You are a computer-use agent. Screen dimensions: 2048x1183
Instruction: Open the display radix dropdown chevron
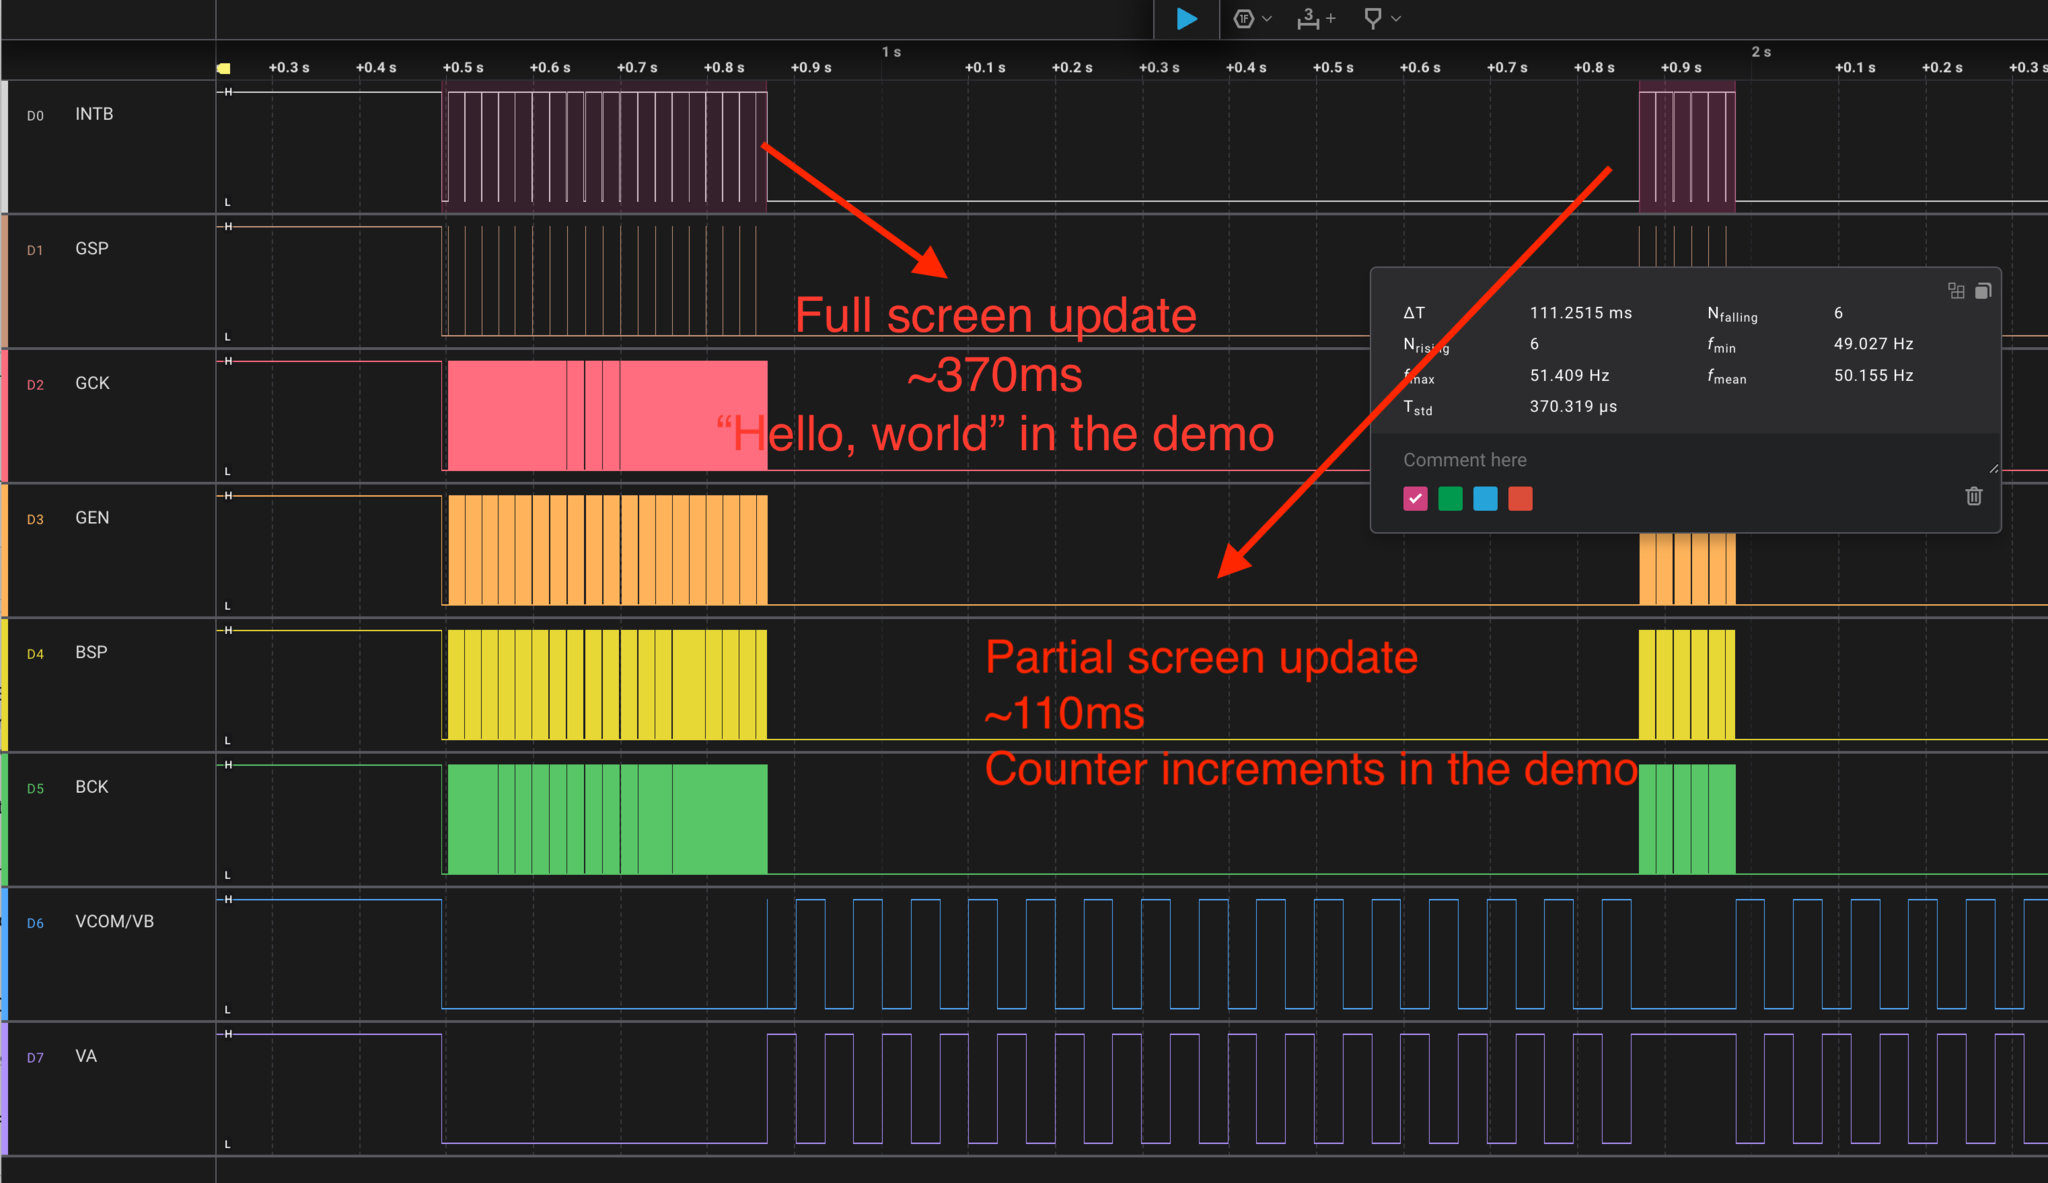[x=1267, y=18]
